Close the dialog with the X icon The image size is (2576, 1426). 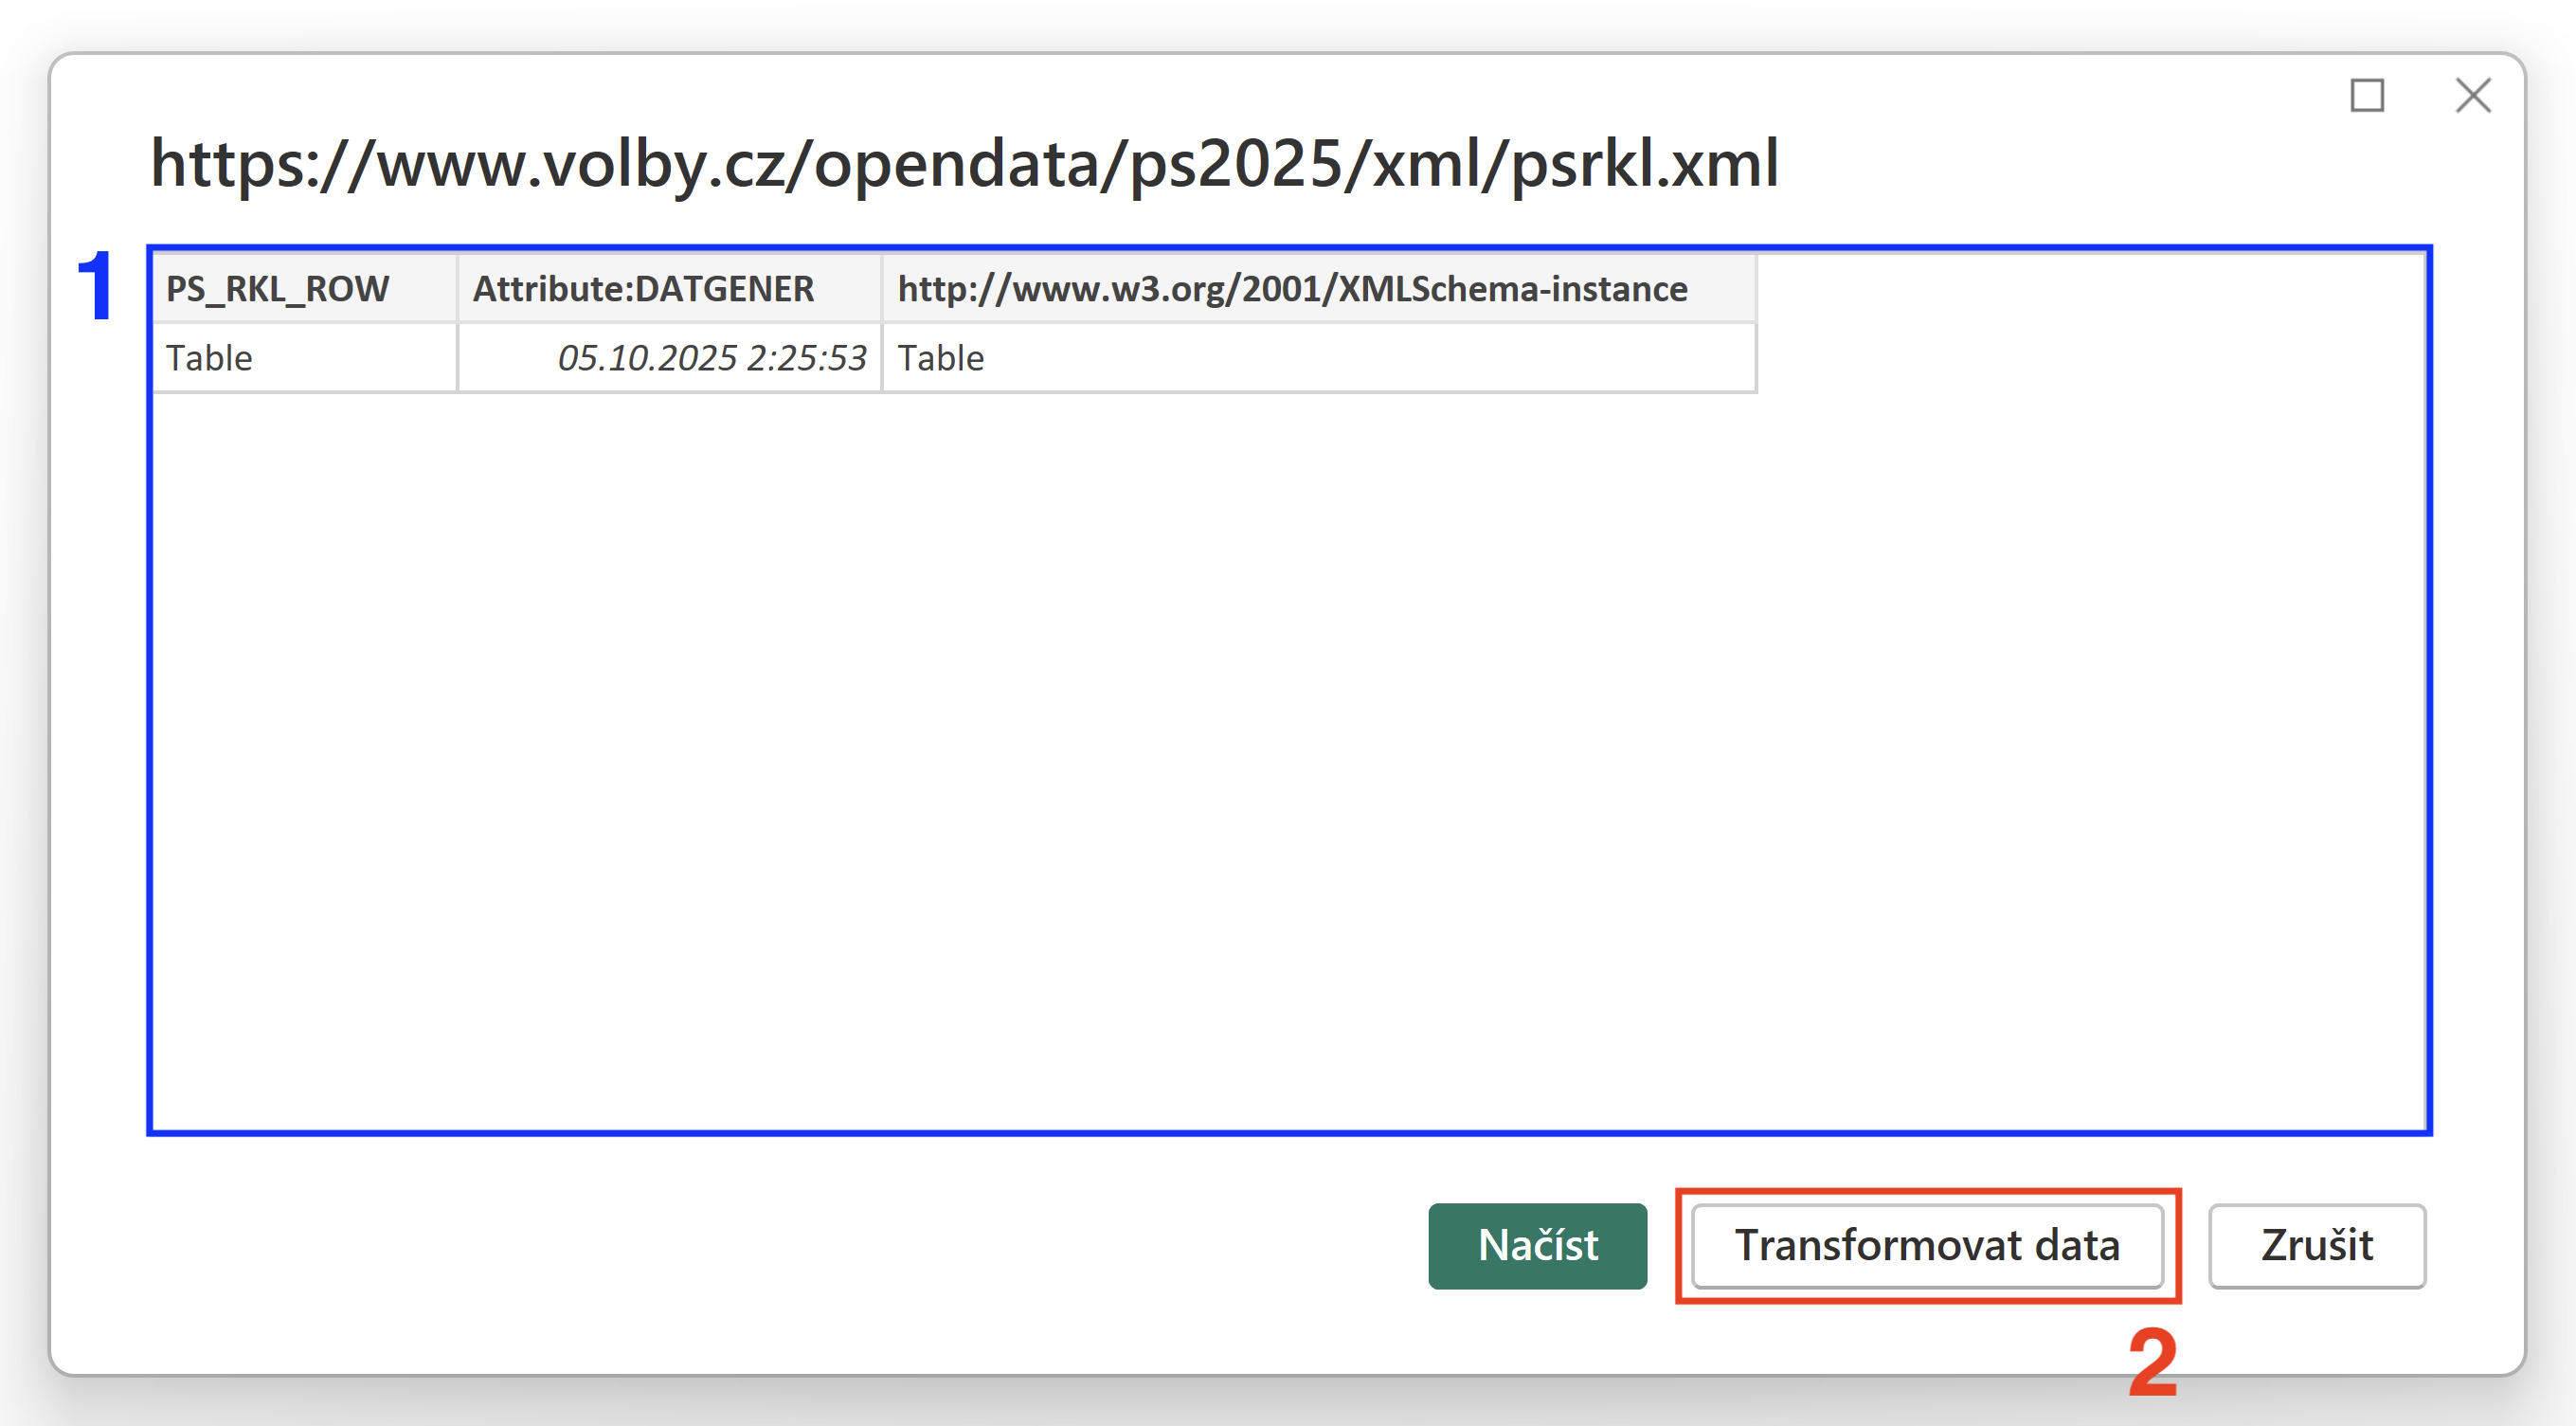[2473, 96]
